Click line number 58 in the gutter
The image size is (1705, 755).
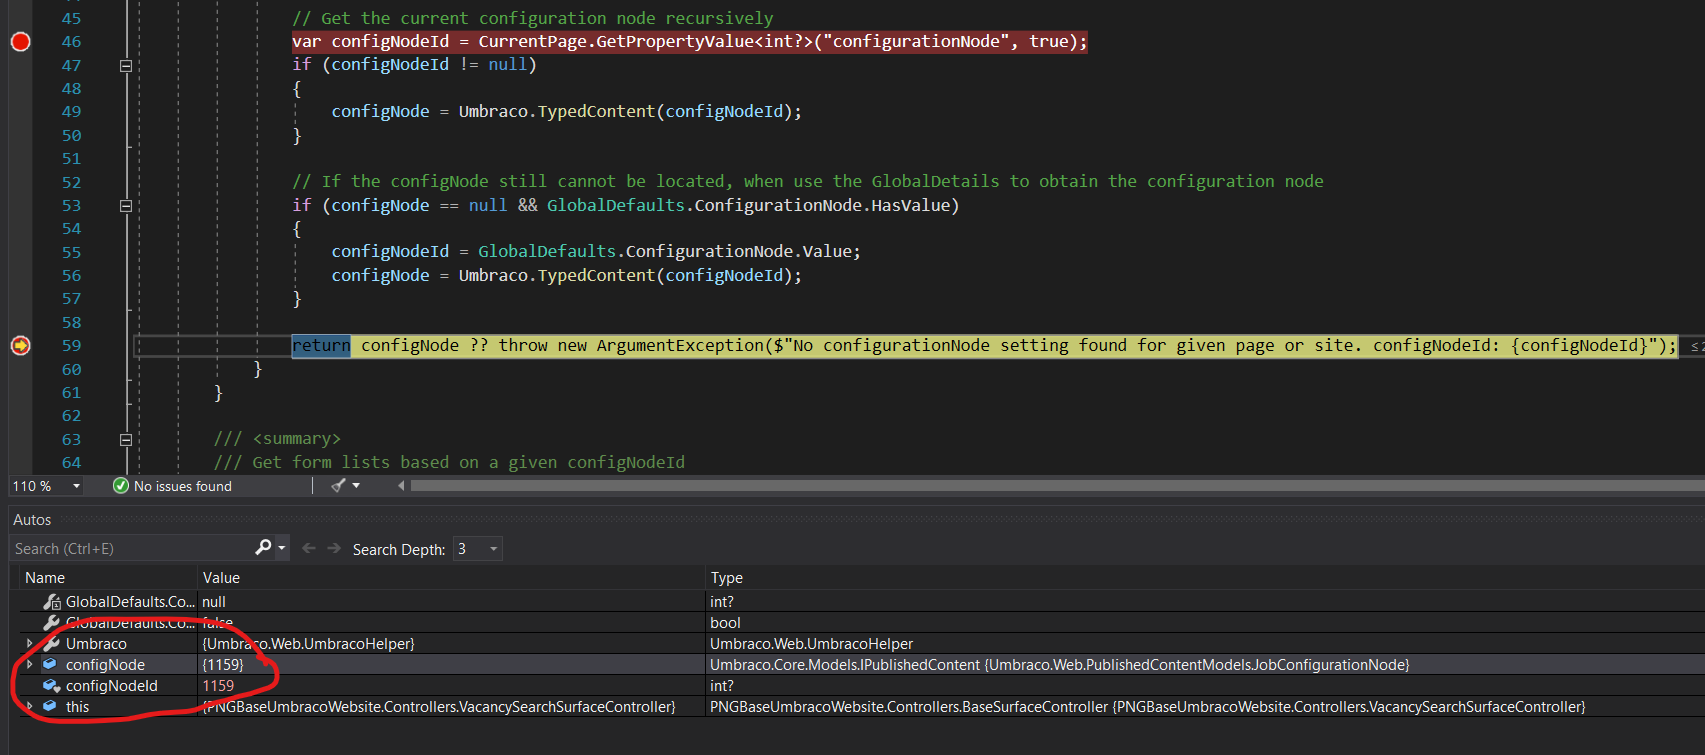(72, 323)
